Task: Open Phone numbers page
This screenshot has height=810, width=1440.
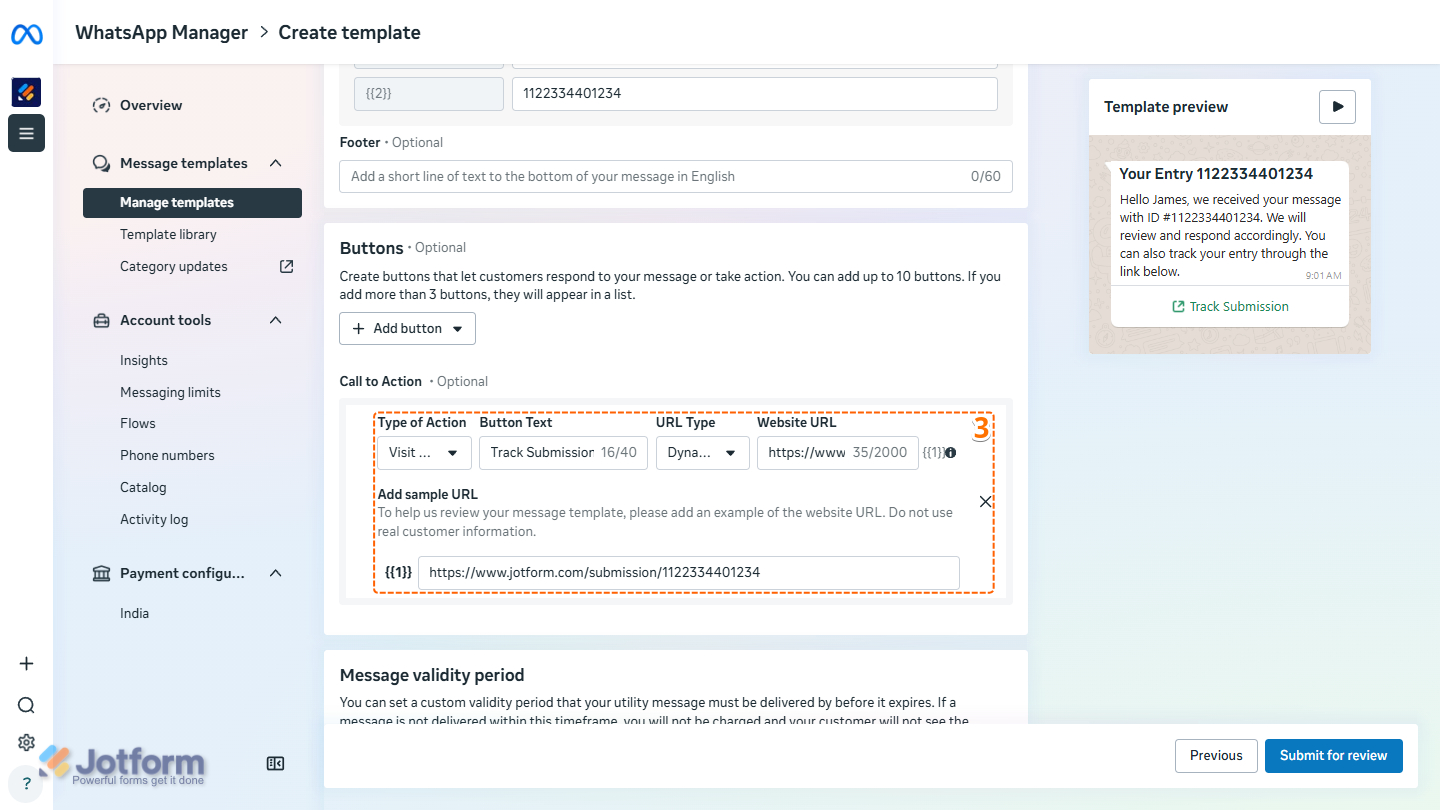Action: [x=167, y=455]
